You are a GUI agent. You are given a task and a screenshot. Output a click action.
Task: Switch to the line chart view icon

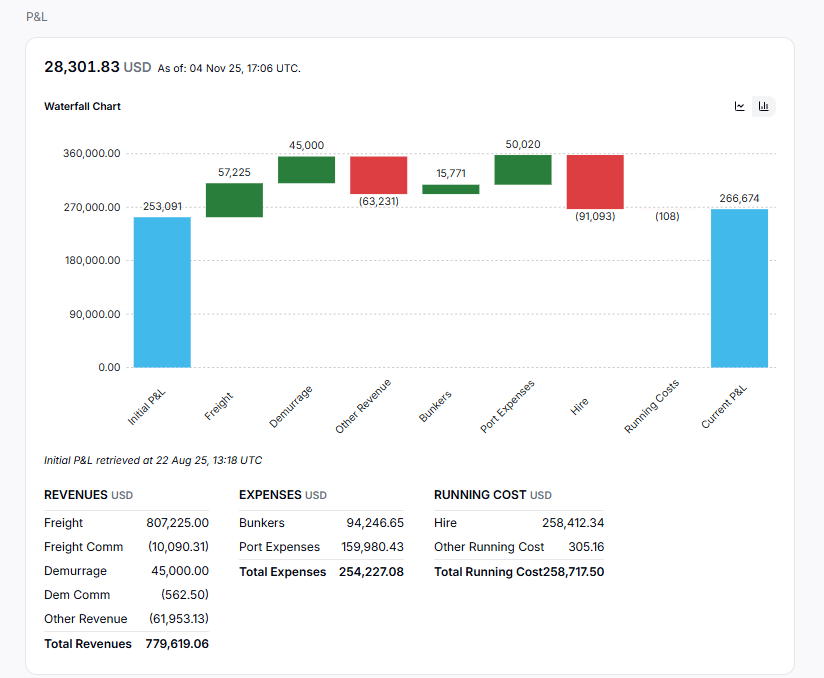[x=739, y=107]
